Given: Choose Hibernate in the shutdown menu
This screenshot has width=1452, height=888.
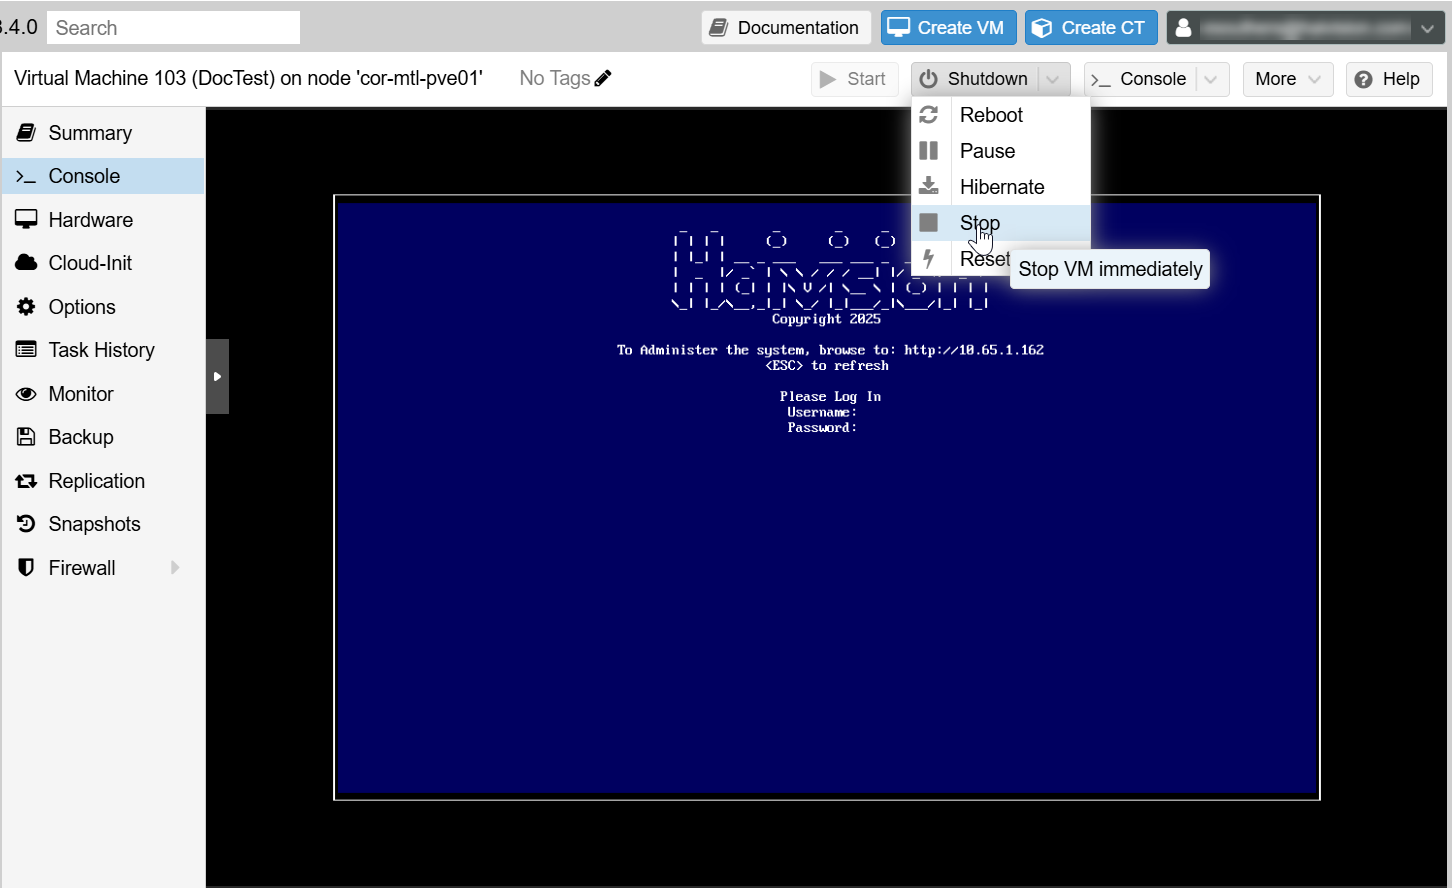Looking at the screenshot, I should [x=1001, y=187].
